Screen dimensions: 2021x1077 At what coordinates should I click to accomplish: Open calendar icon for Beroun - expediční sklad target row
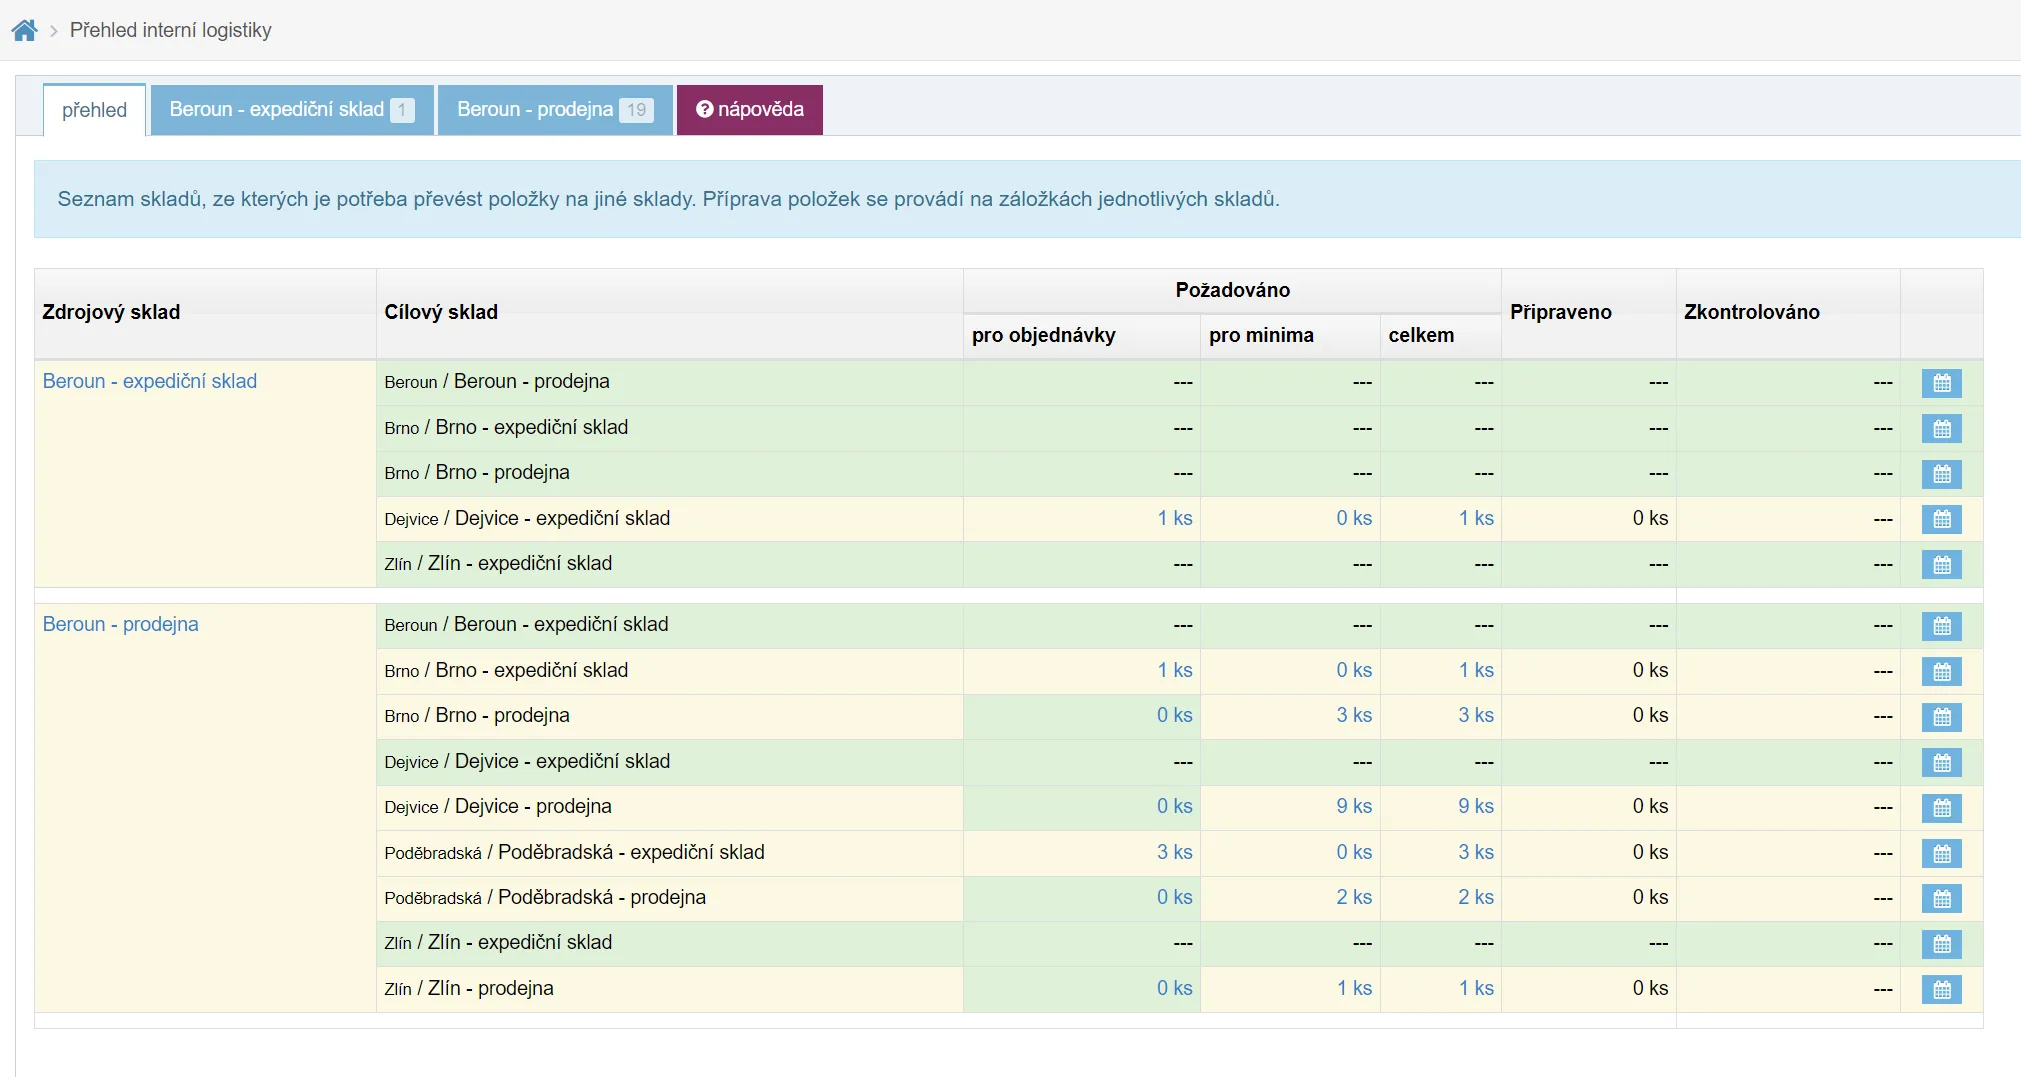pos(1941,626)
